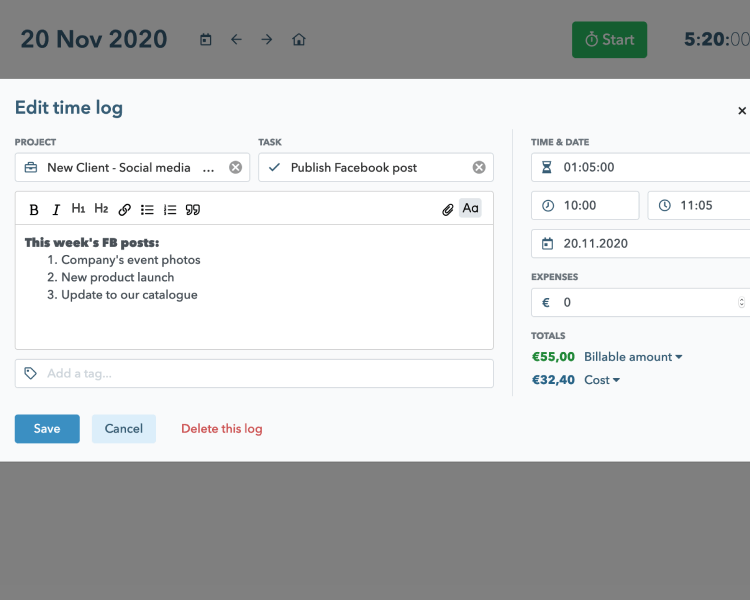Open the date field 20.11.2020

[x=640, y=244]
